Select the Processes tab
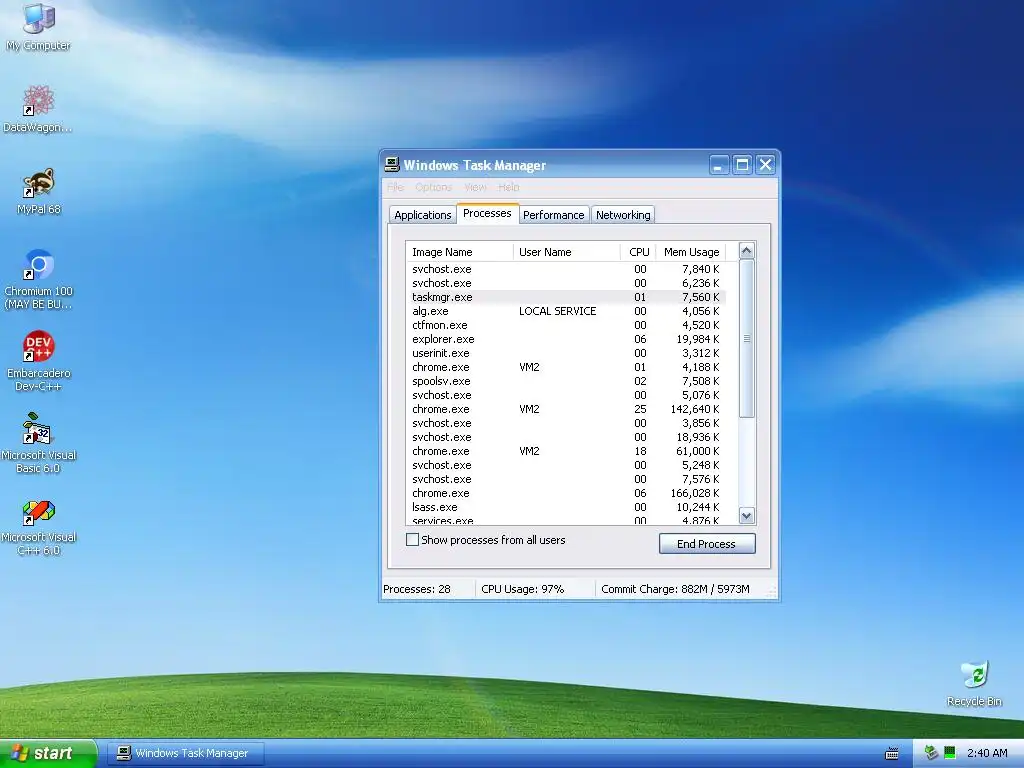Screen dimensions: 1024x768 pyautogui.click(x=487, y=214)
